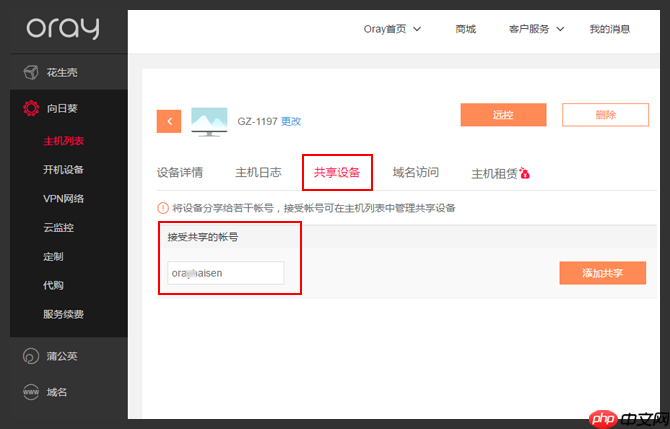Image resolution: width=670 pixels, height=429 pixels.
Task: Click the 更改 link next to GZ-1197
Action: click(x=291, y=121)
